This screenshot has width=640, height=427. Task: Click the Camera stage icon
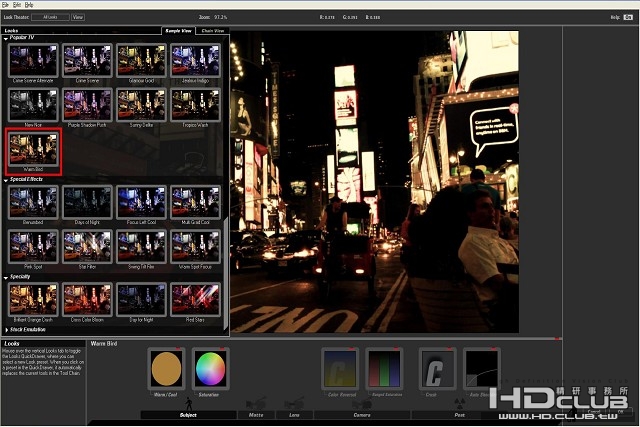click(x=361, y=404)
